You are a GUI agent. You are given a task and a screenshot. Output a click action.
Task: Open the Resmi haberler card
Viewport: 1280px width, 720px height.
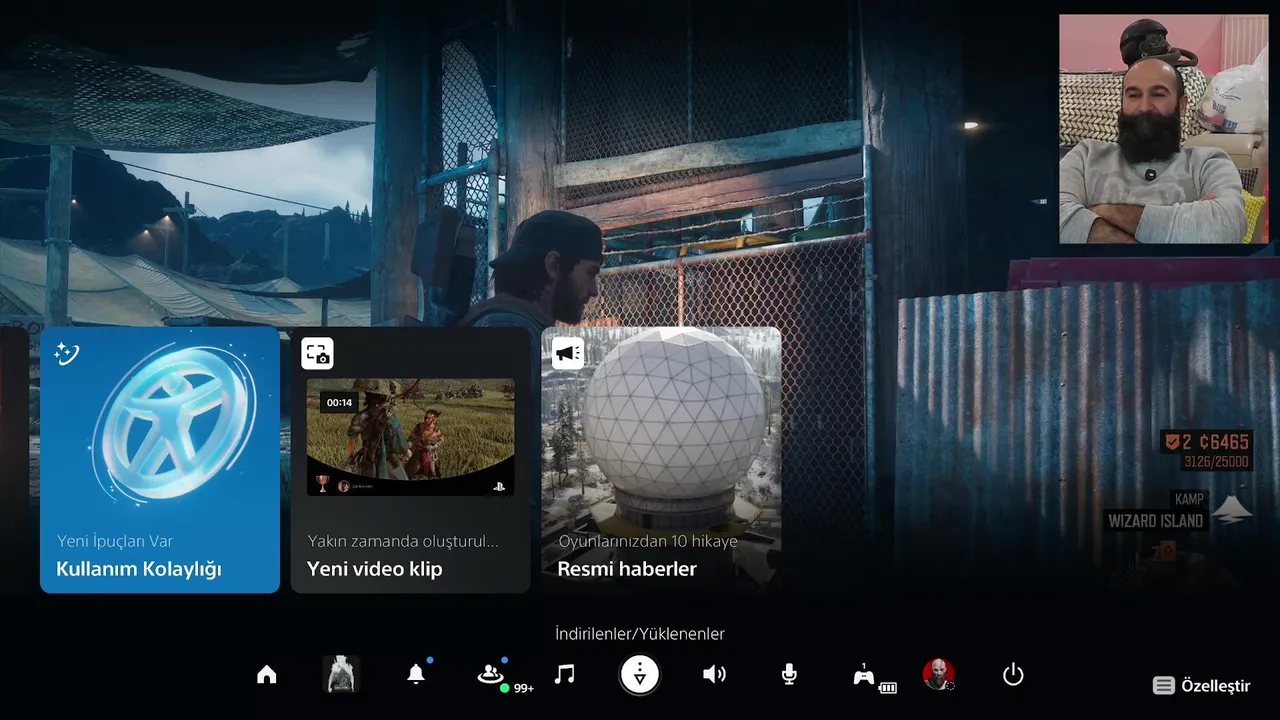[x=661, y=460]
